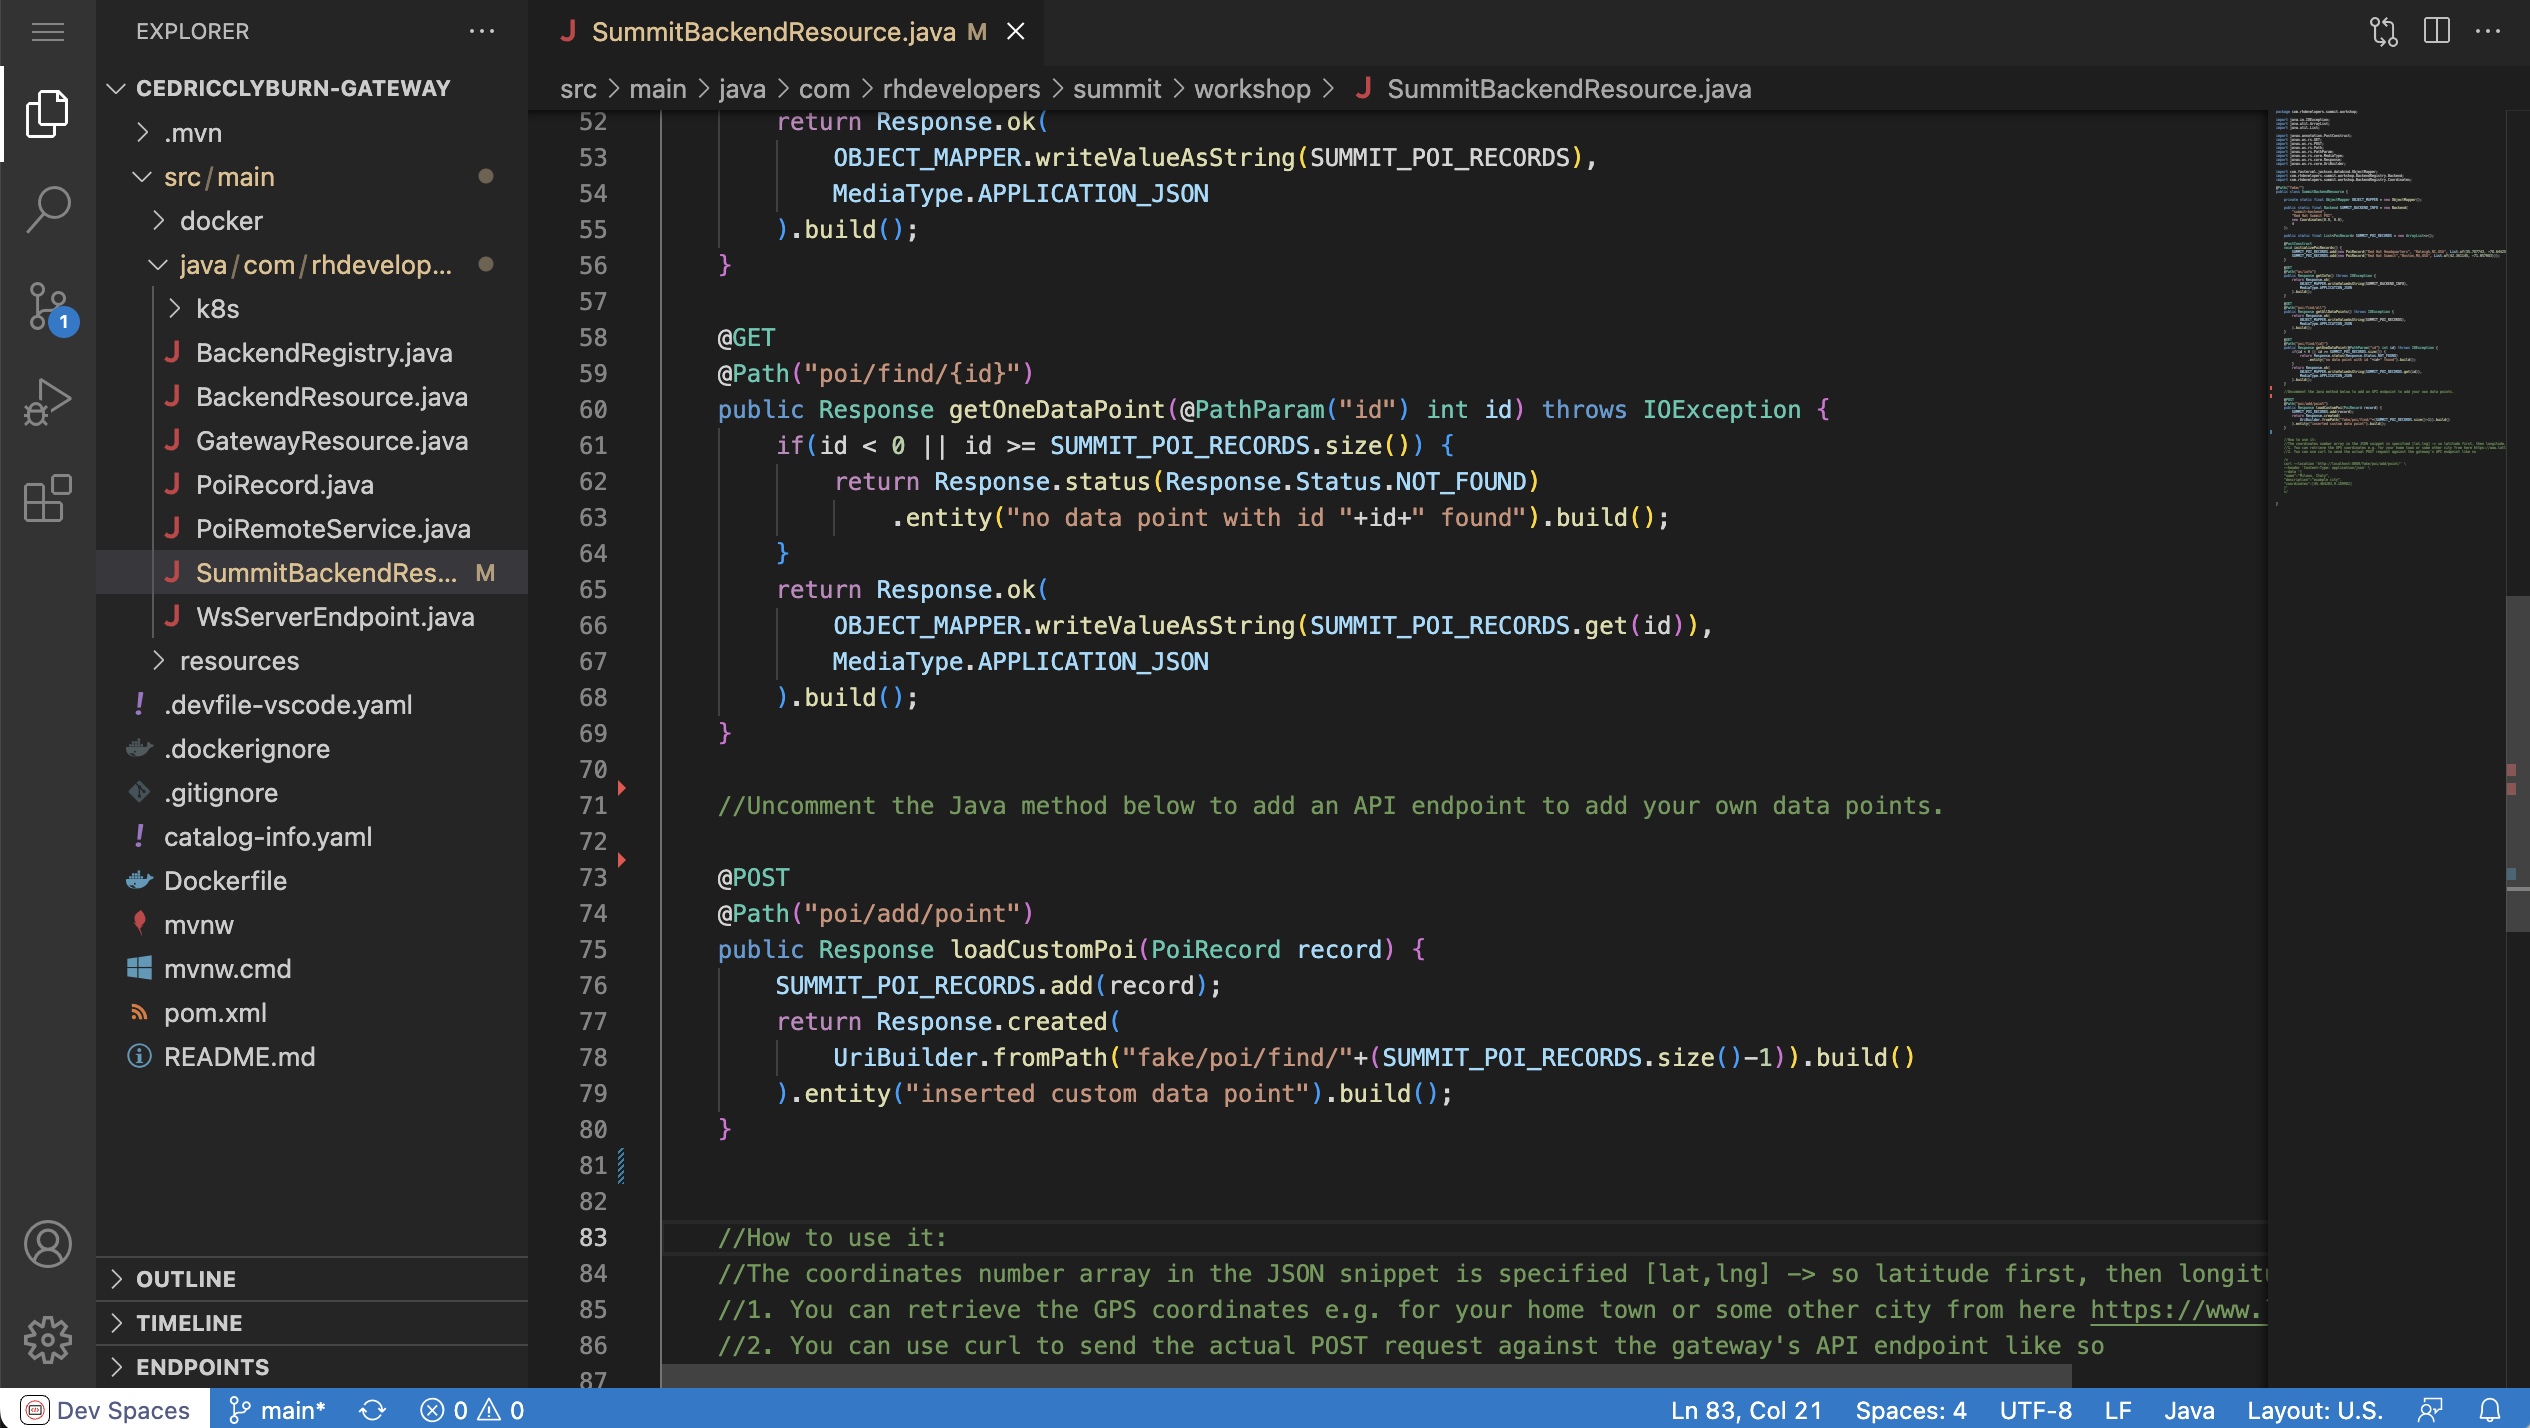Open Source Control view with badge

tap(48, 306)
